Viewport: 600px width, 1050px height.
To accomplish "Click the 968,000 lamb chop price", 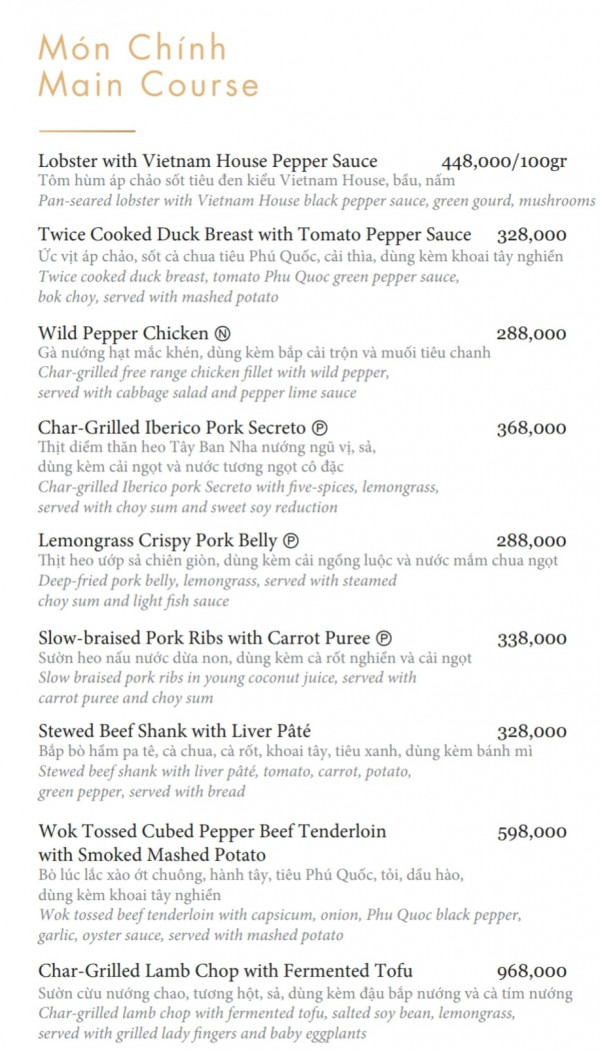I will (x=531, y=971).
